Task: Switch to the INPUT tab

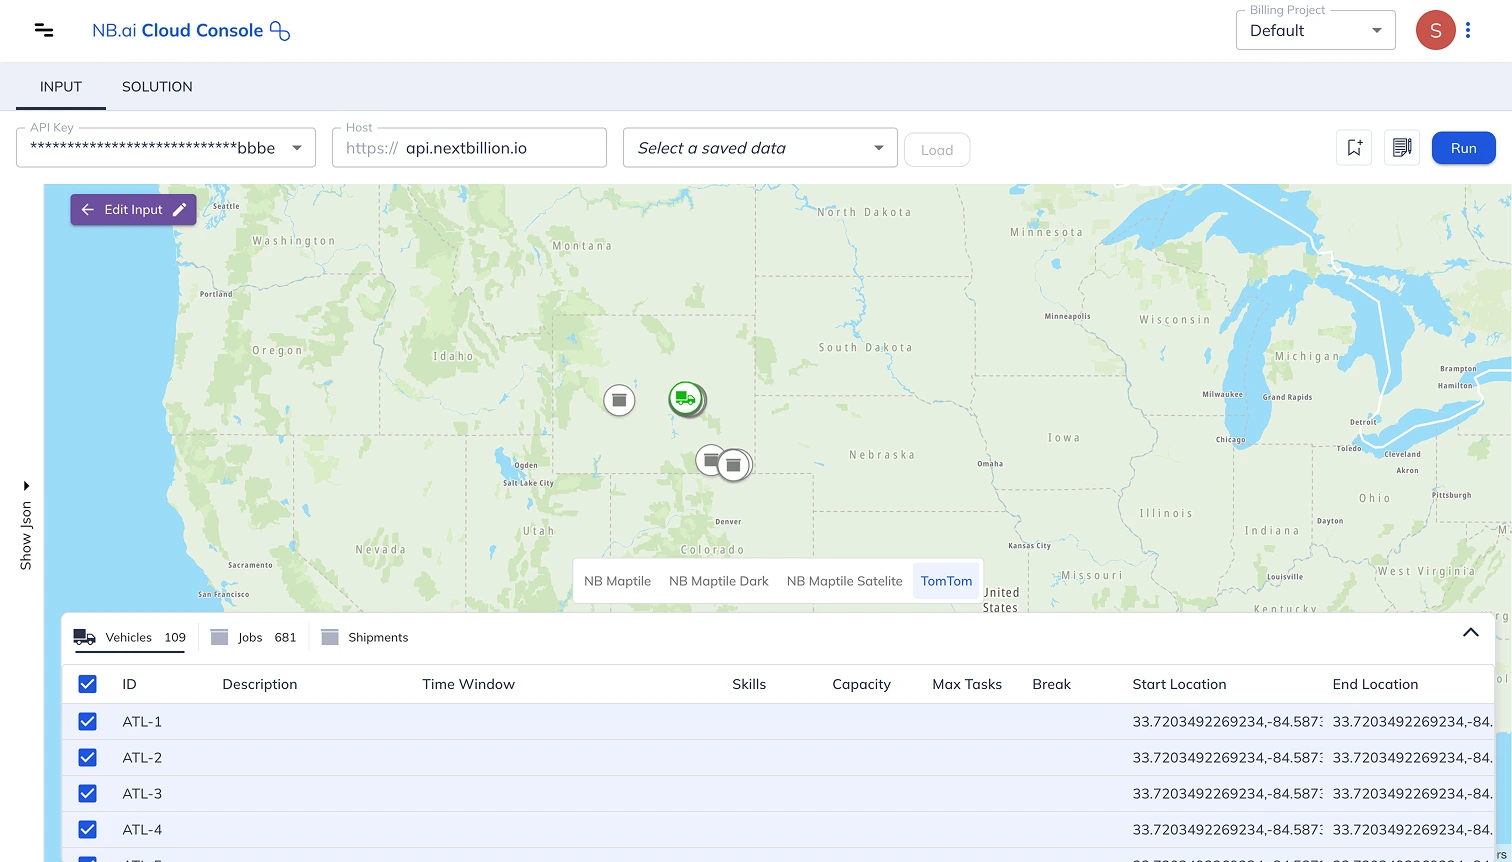Action: tap(61, 87)
